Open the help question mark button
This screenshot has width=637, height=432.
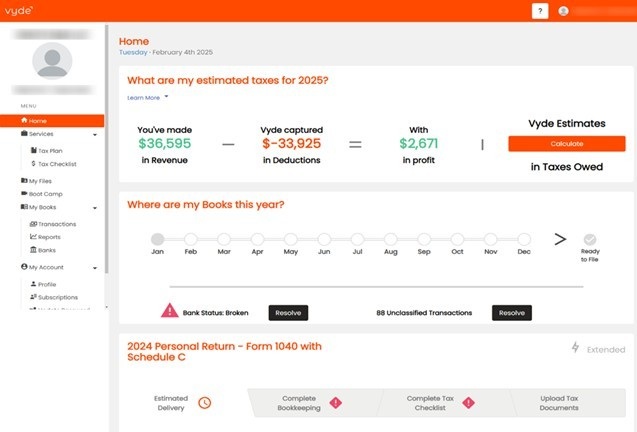click(540, 11)
